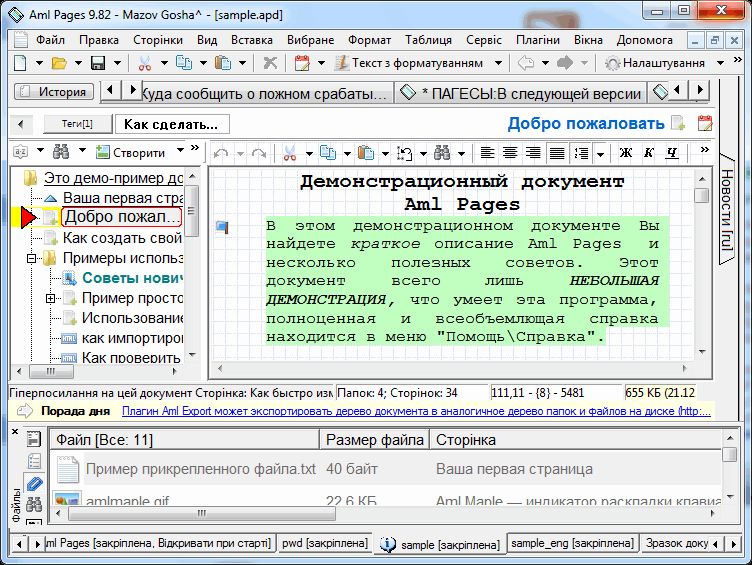Open dropdown arrow beside Налаштування

[x=720, y=63]
